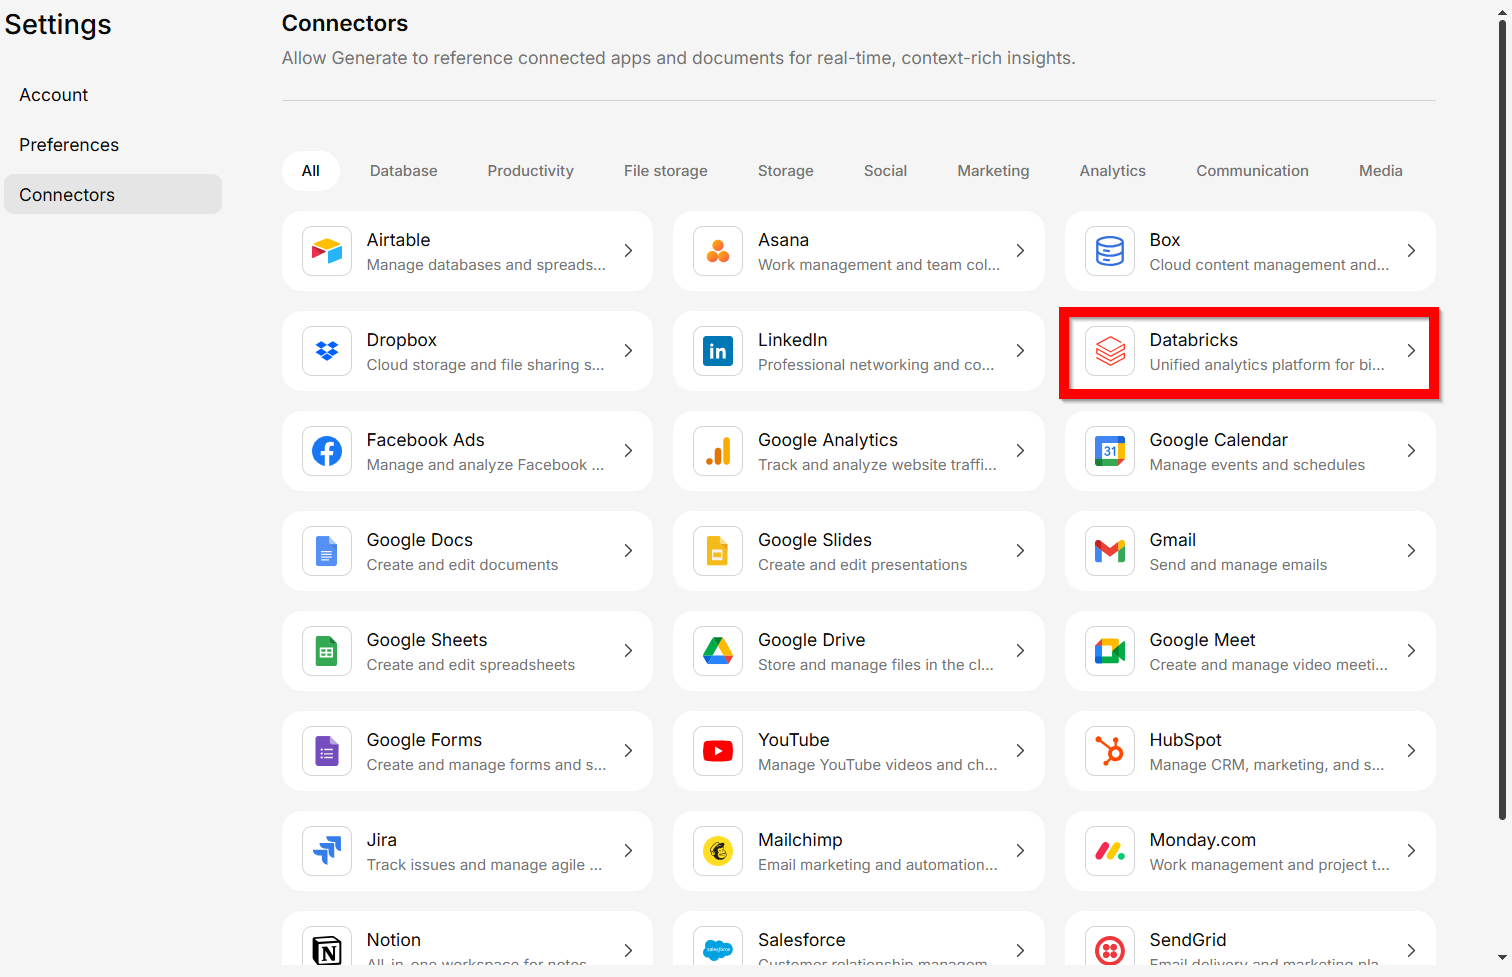Open the Jira connector chevron
The image size is (1512, 977).
[628, 851]
